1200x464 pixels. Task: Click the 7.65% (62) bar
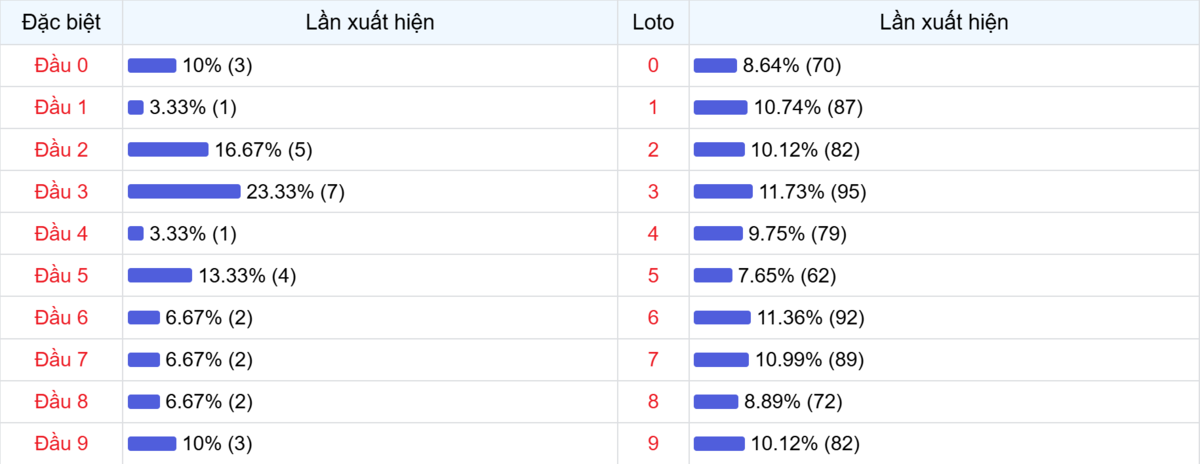[713, 275]
